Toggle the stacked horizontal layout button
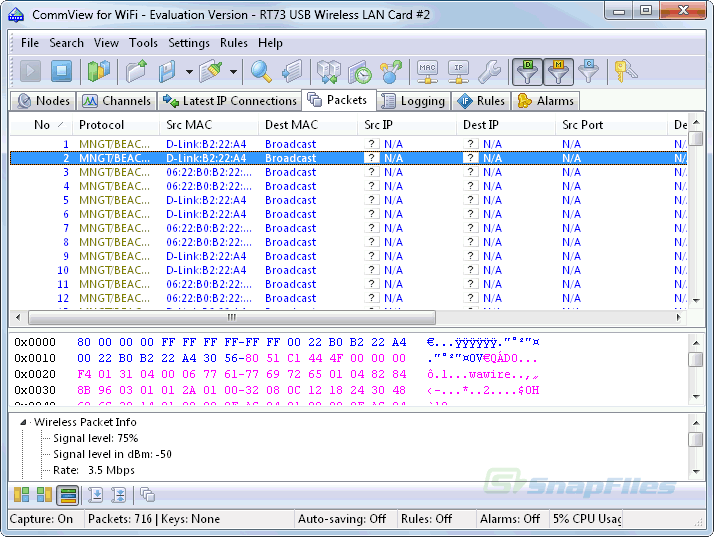Viewport: 714px width, 537px height. [x=68, y=495]
